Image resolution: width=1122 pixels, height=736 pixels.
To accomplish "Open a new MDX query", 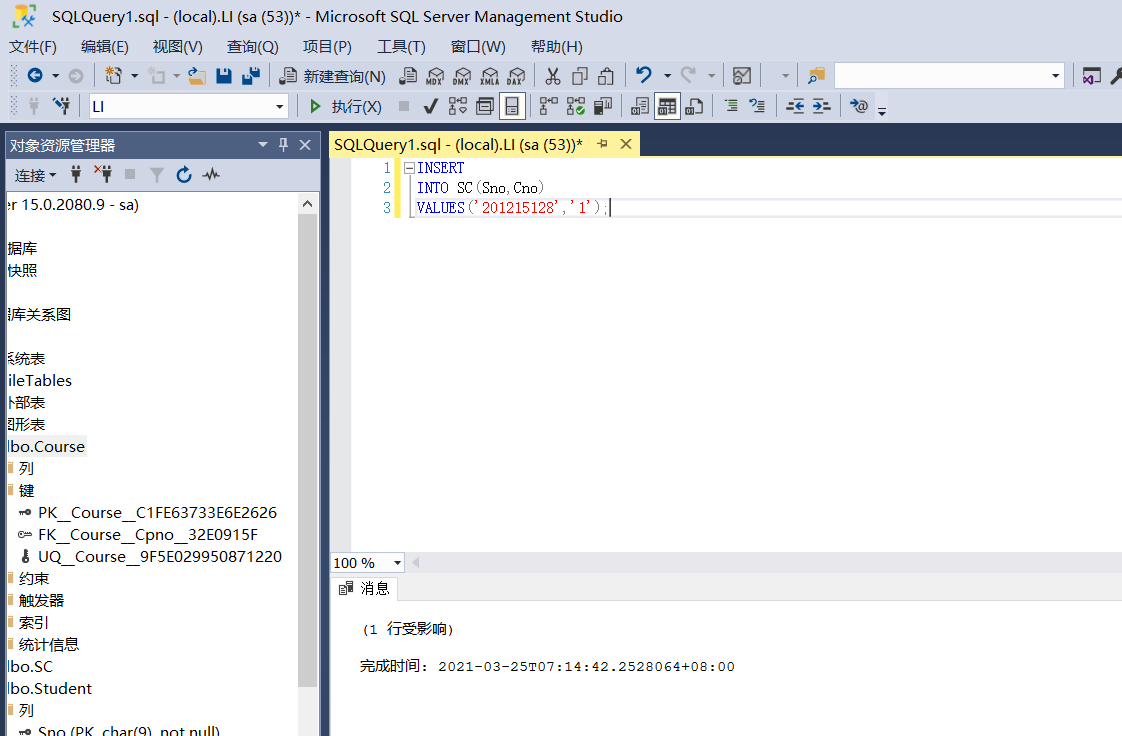I will (x=434, y=76).
